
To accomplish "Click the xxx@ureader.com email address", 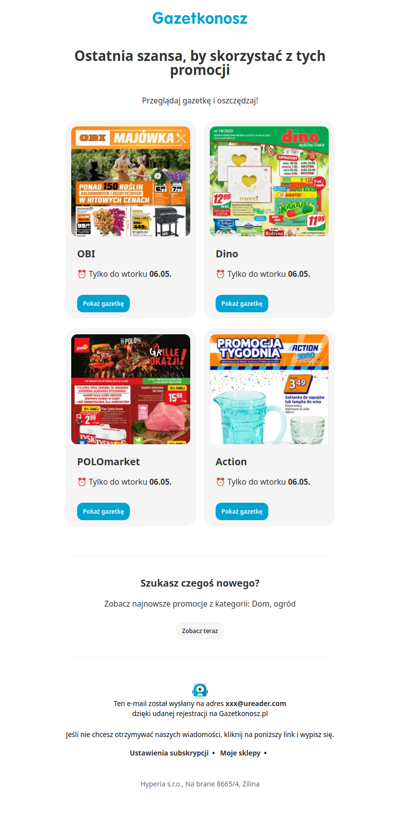I will point(256,704).
